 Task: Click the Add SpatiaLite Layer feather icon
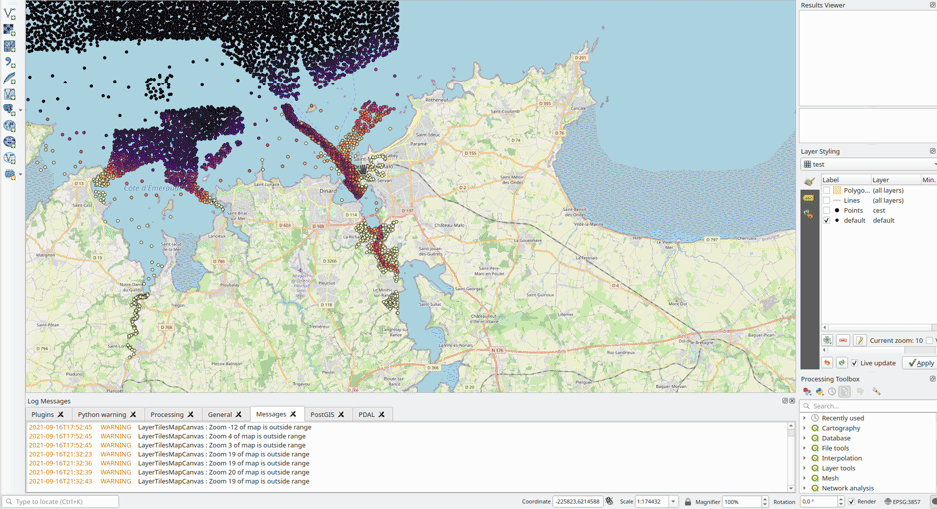tap(10, 78)
